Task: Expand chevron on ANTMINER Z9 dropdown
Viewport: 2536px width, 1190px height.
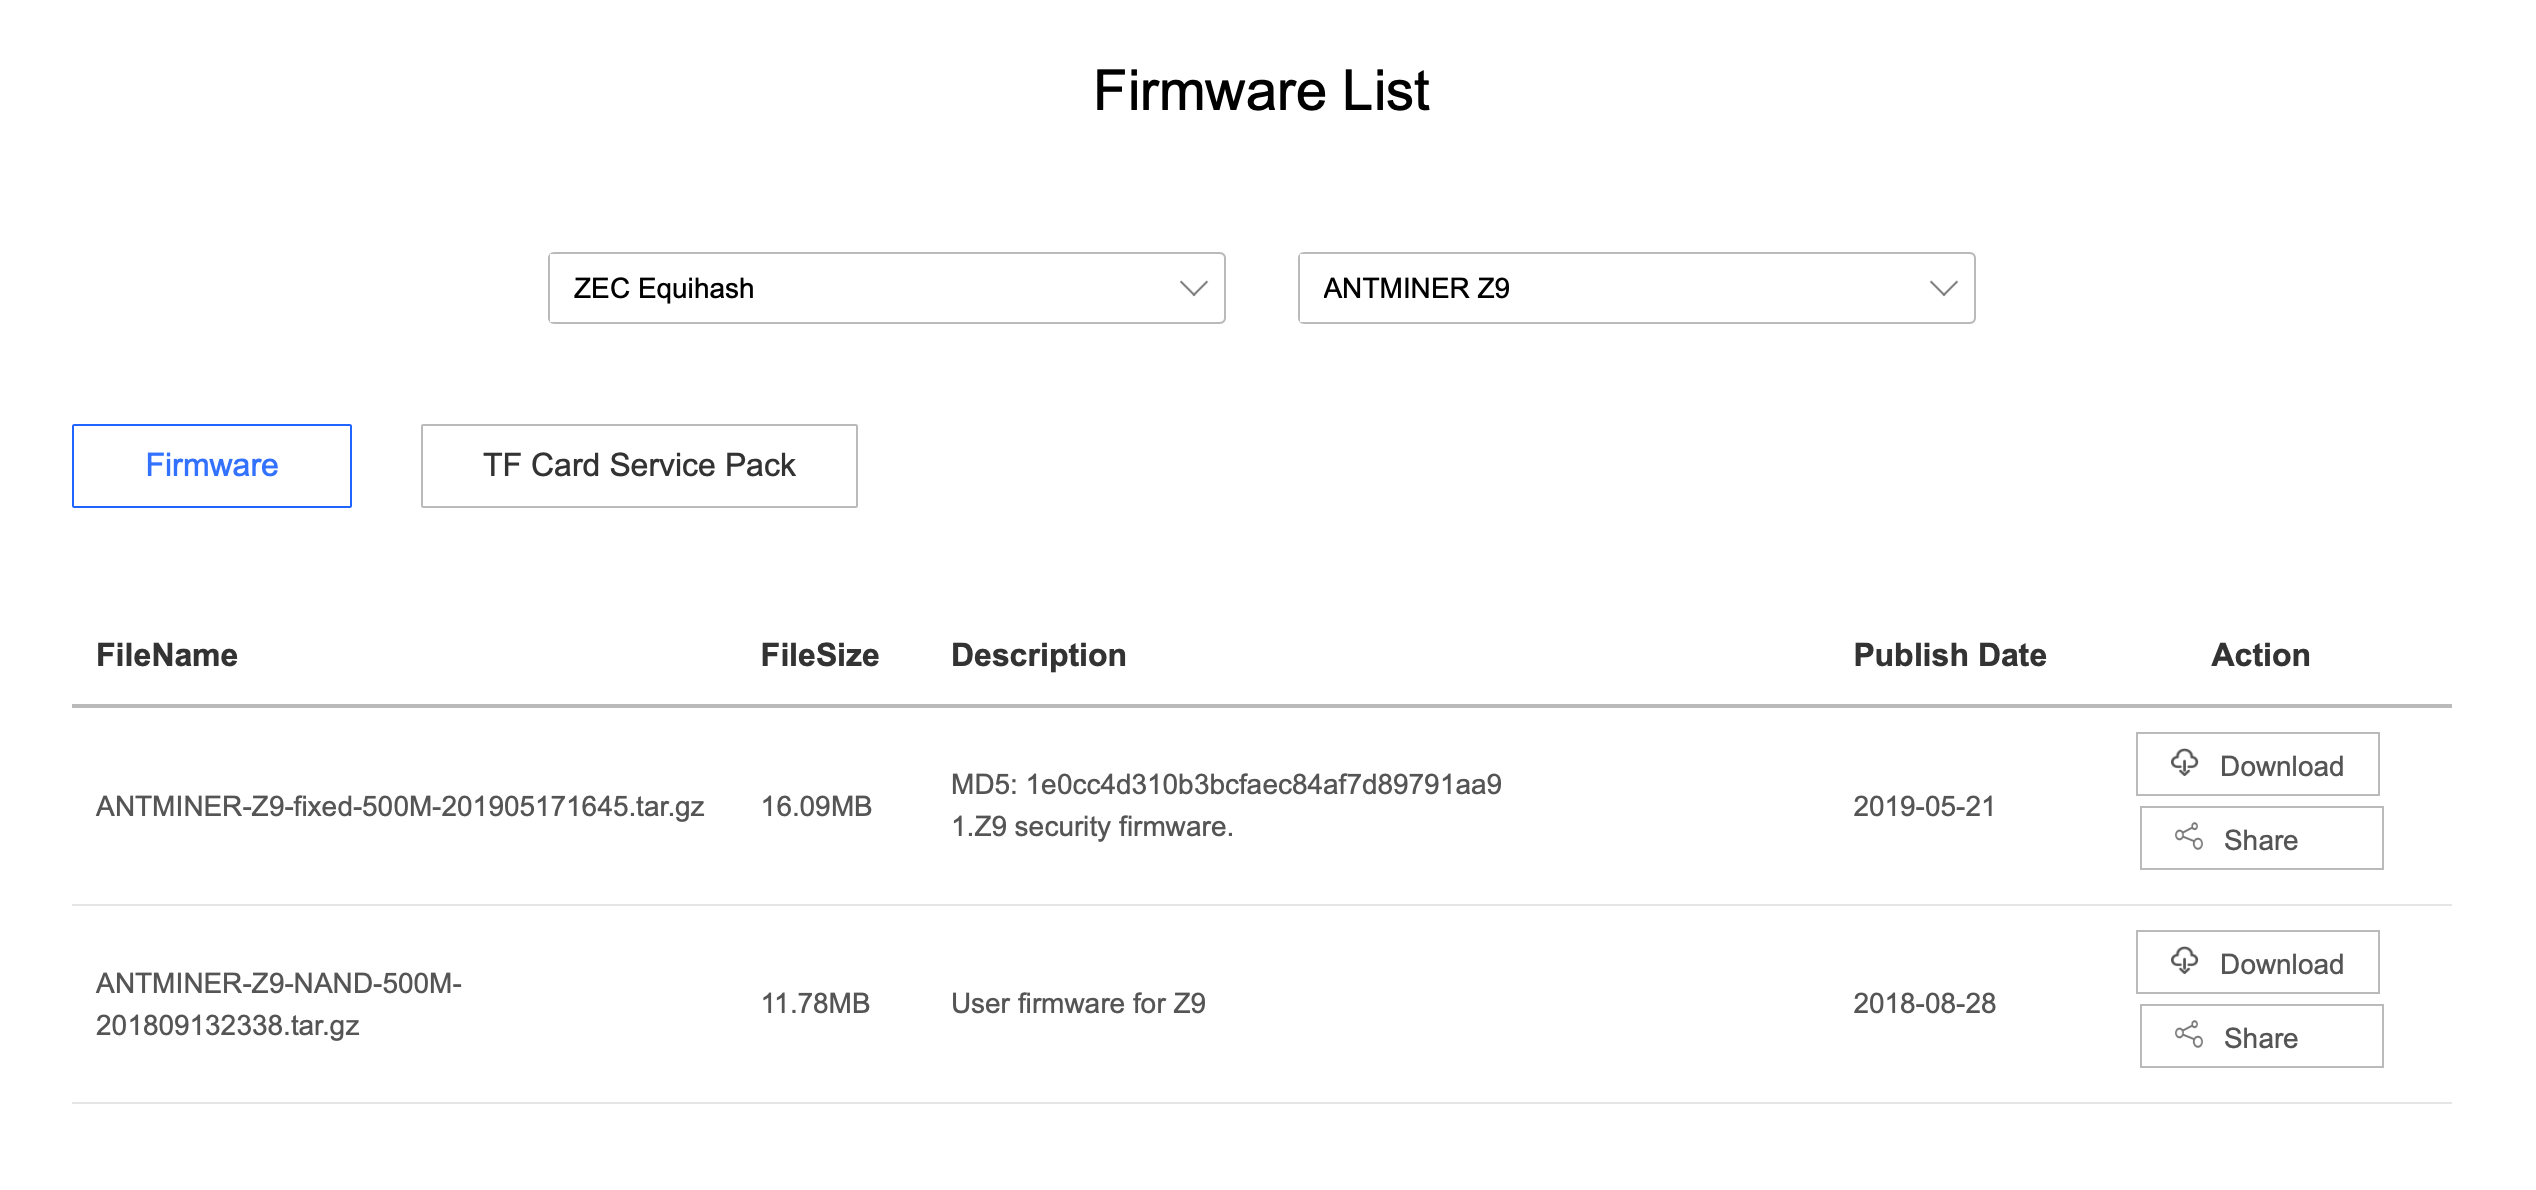Action: pyautogui.click(x=1943, y=289)
